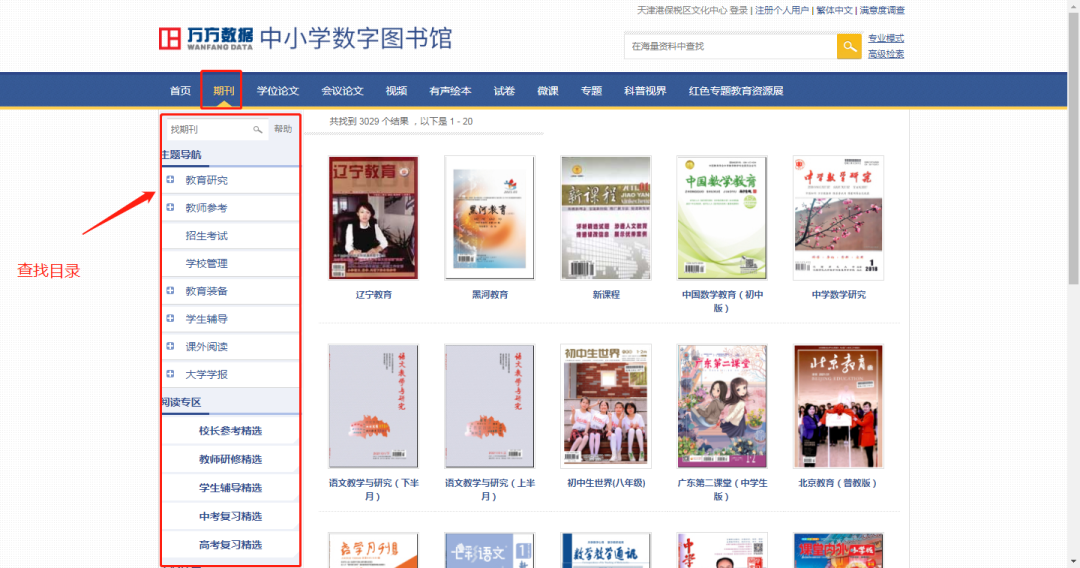The width and height of the screenshot is (1080, 568).
Task: Click 注册个人用户 link
Action: pos(782,10)
